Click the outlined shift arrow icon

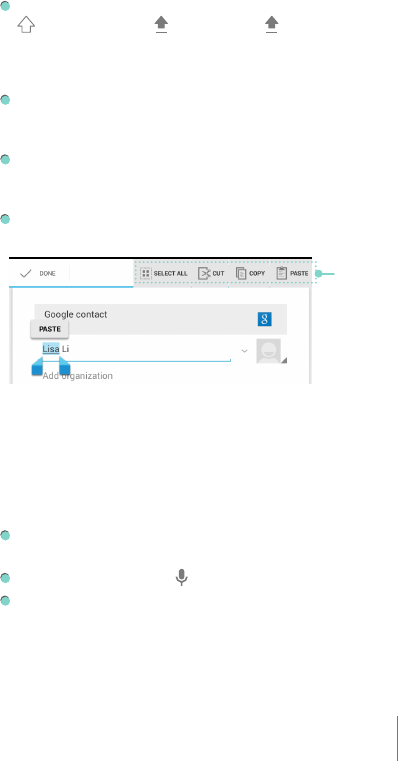click(26, 24)
